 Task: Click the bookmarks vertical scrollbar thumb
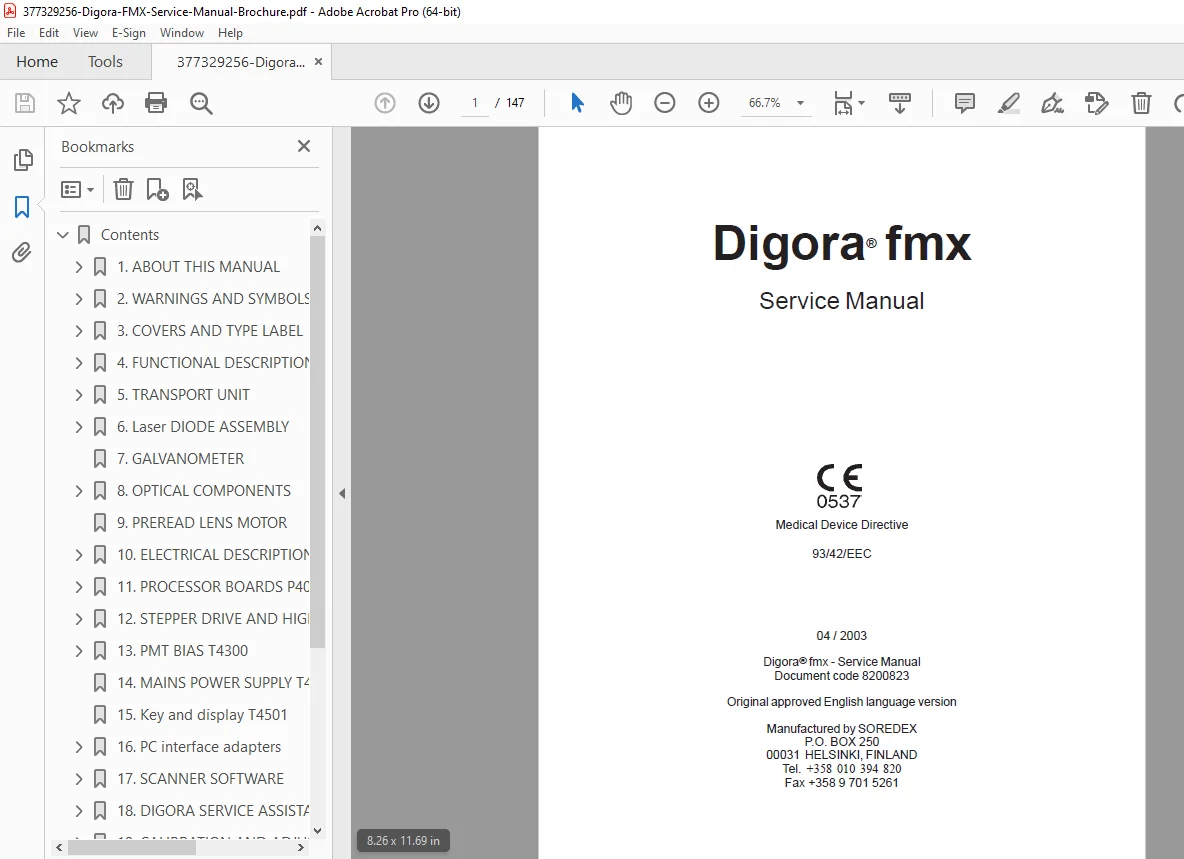[x=317, y=442]
